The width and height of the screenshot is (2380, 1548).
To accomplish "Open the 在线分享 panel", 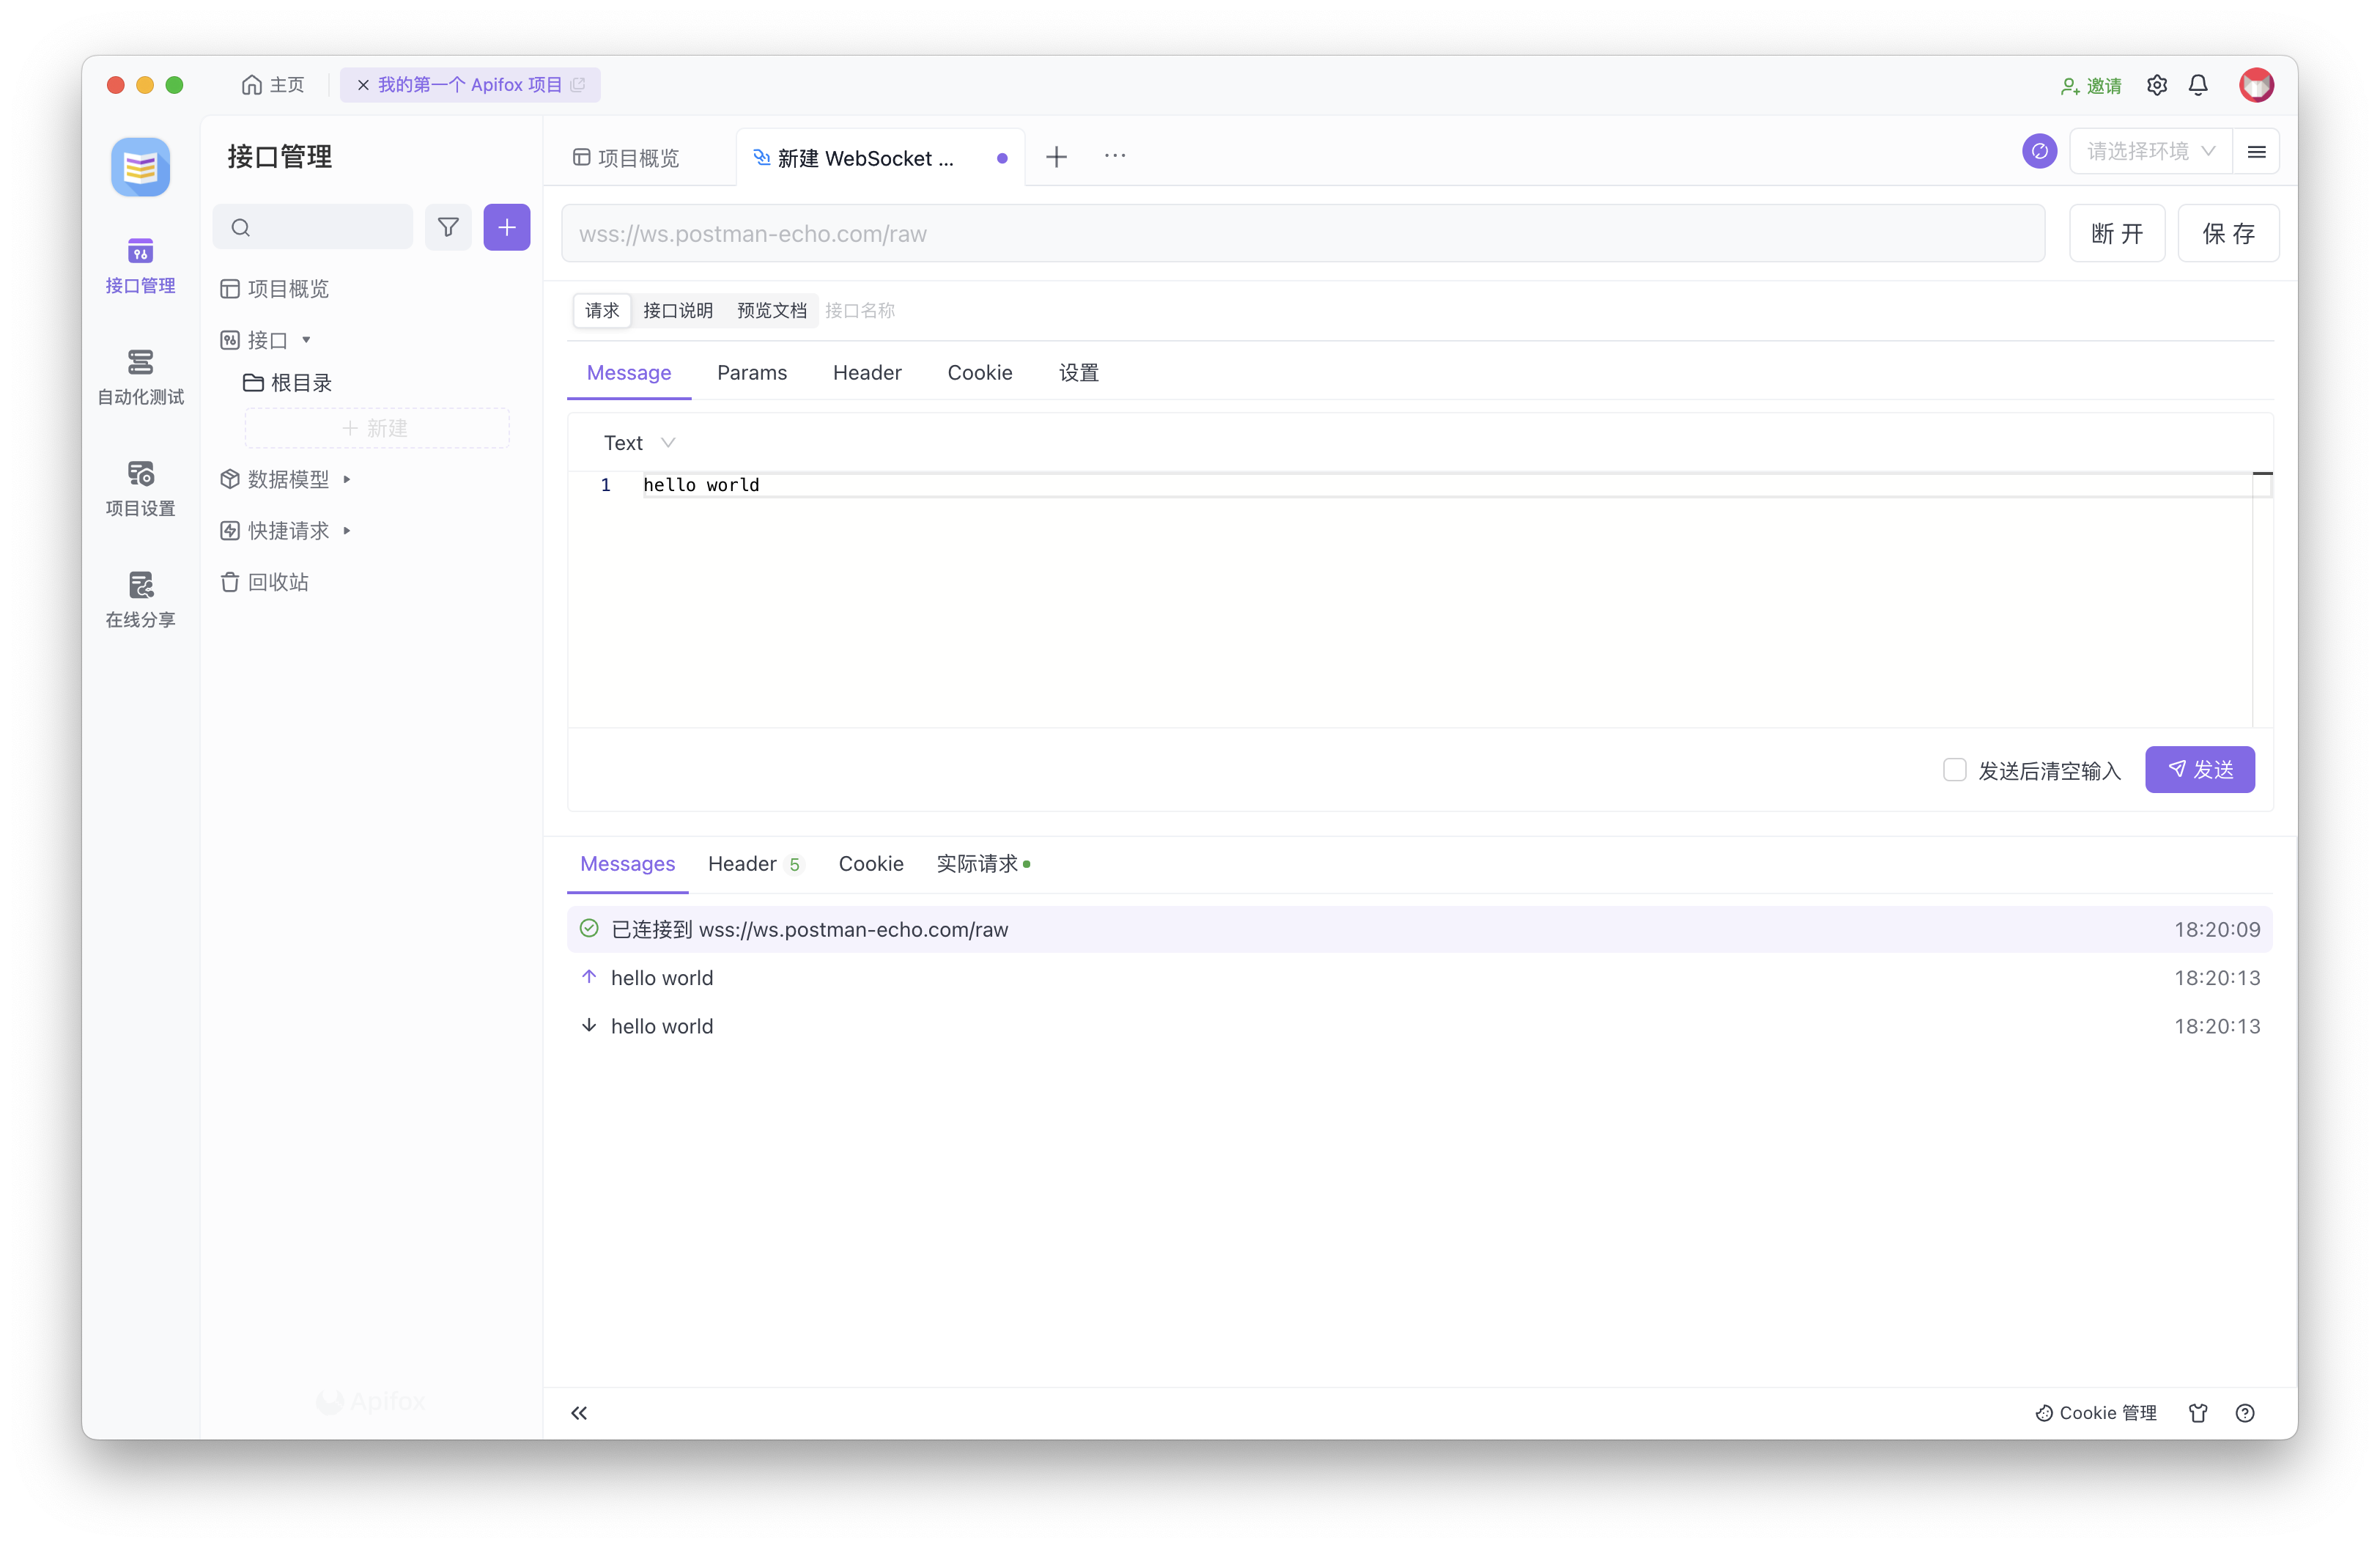I will pyautogui.click(x=140, y=599).
